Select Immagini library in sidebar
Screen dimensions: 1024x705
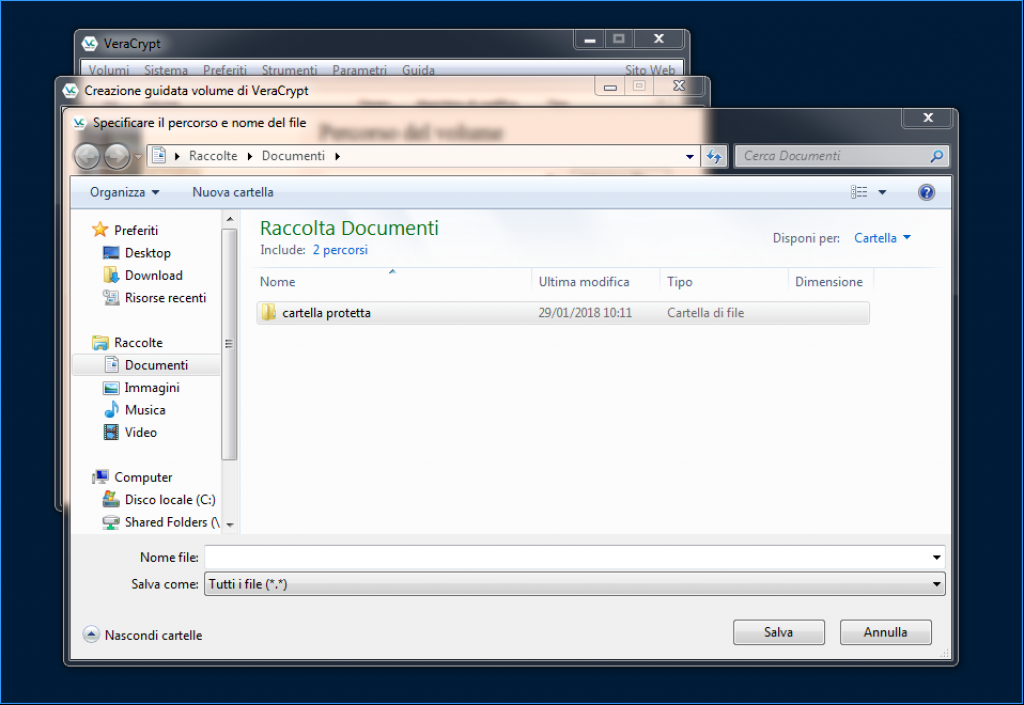coord(151,388)
